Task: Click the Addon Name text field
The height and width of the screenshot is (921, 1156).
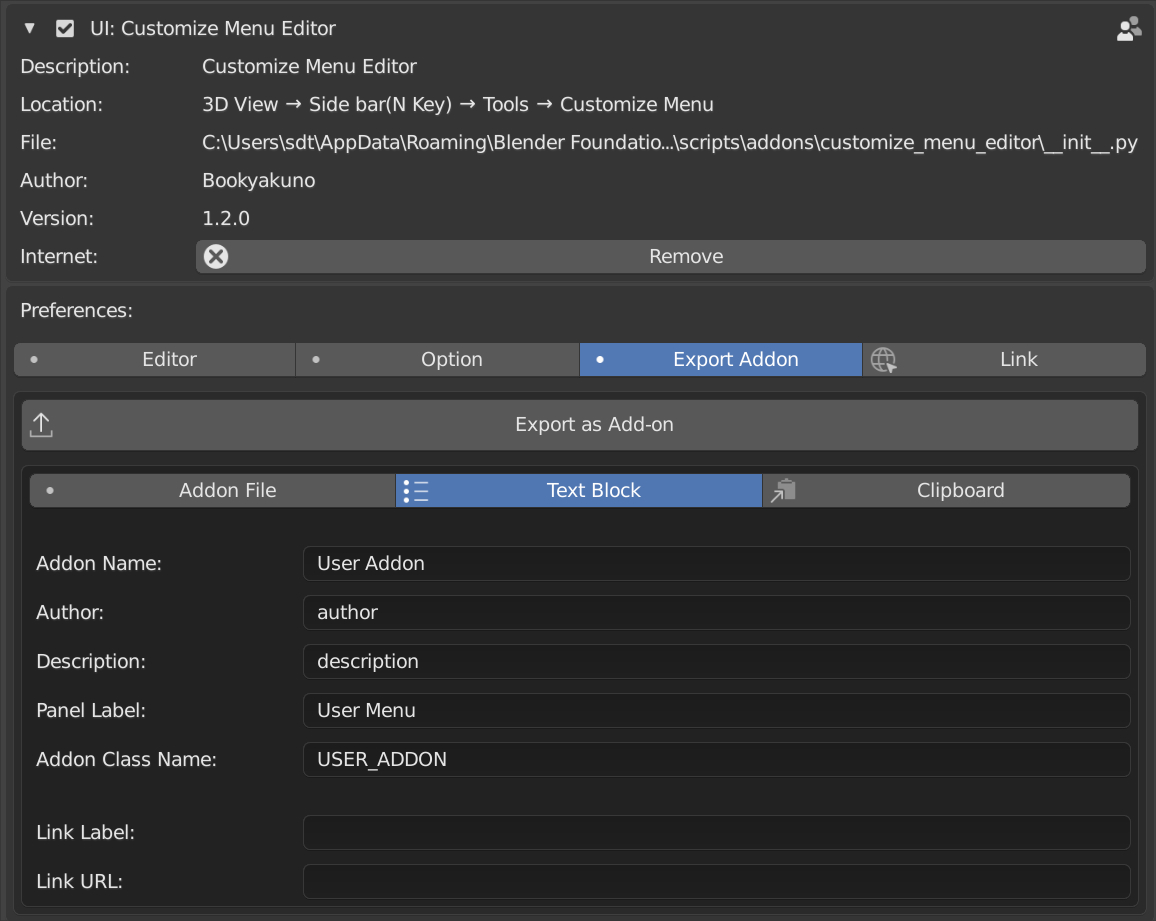Action: [x=716, y=564]
